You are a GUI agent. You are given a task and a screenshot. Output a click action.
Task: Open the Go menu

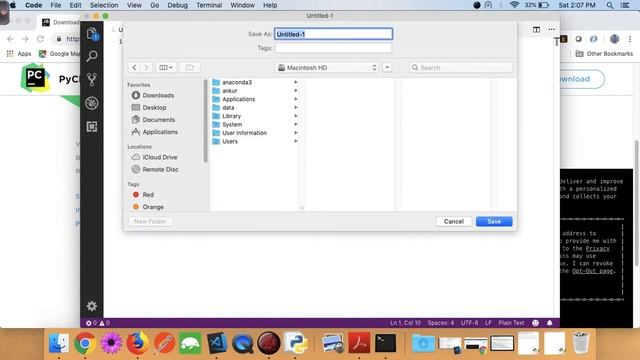[x=155, y=5]
